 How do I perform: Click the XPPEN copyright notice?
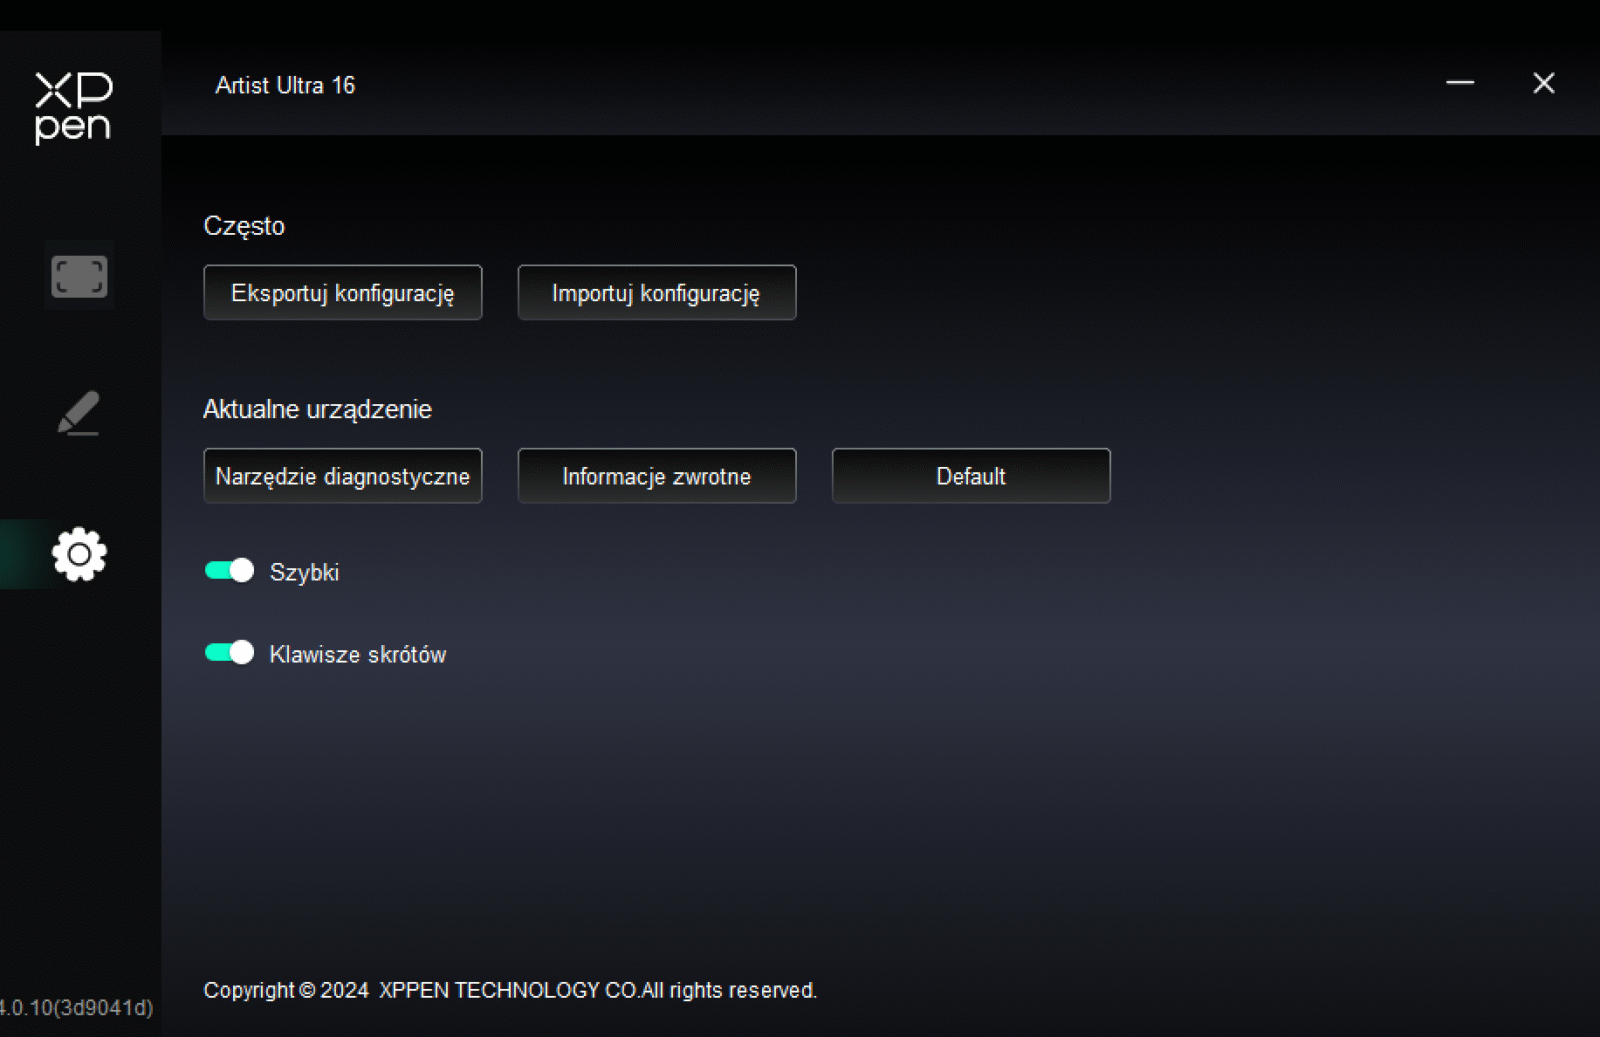pyautogui.click(x=510, y=990)
